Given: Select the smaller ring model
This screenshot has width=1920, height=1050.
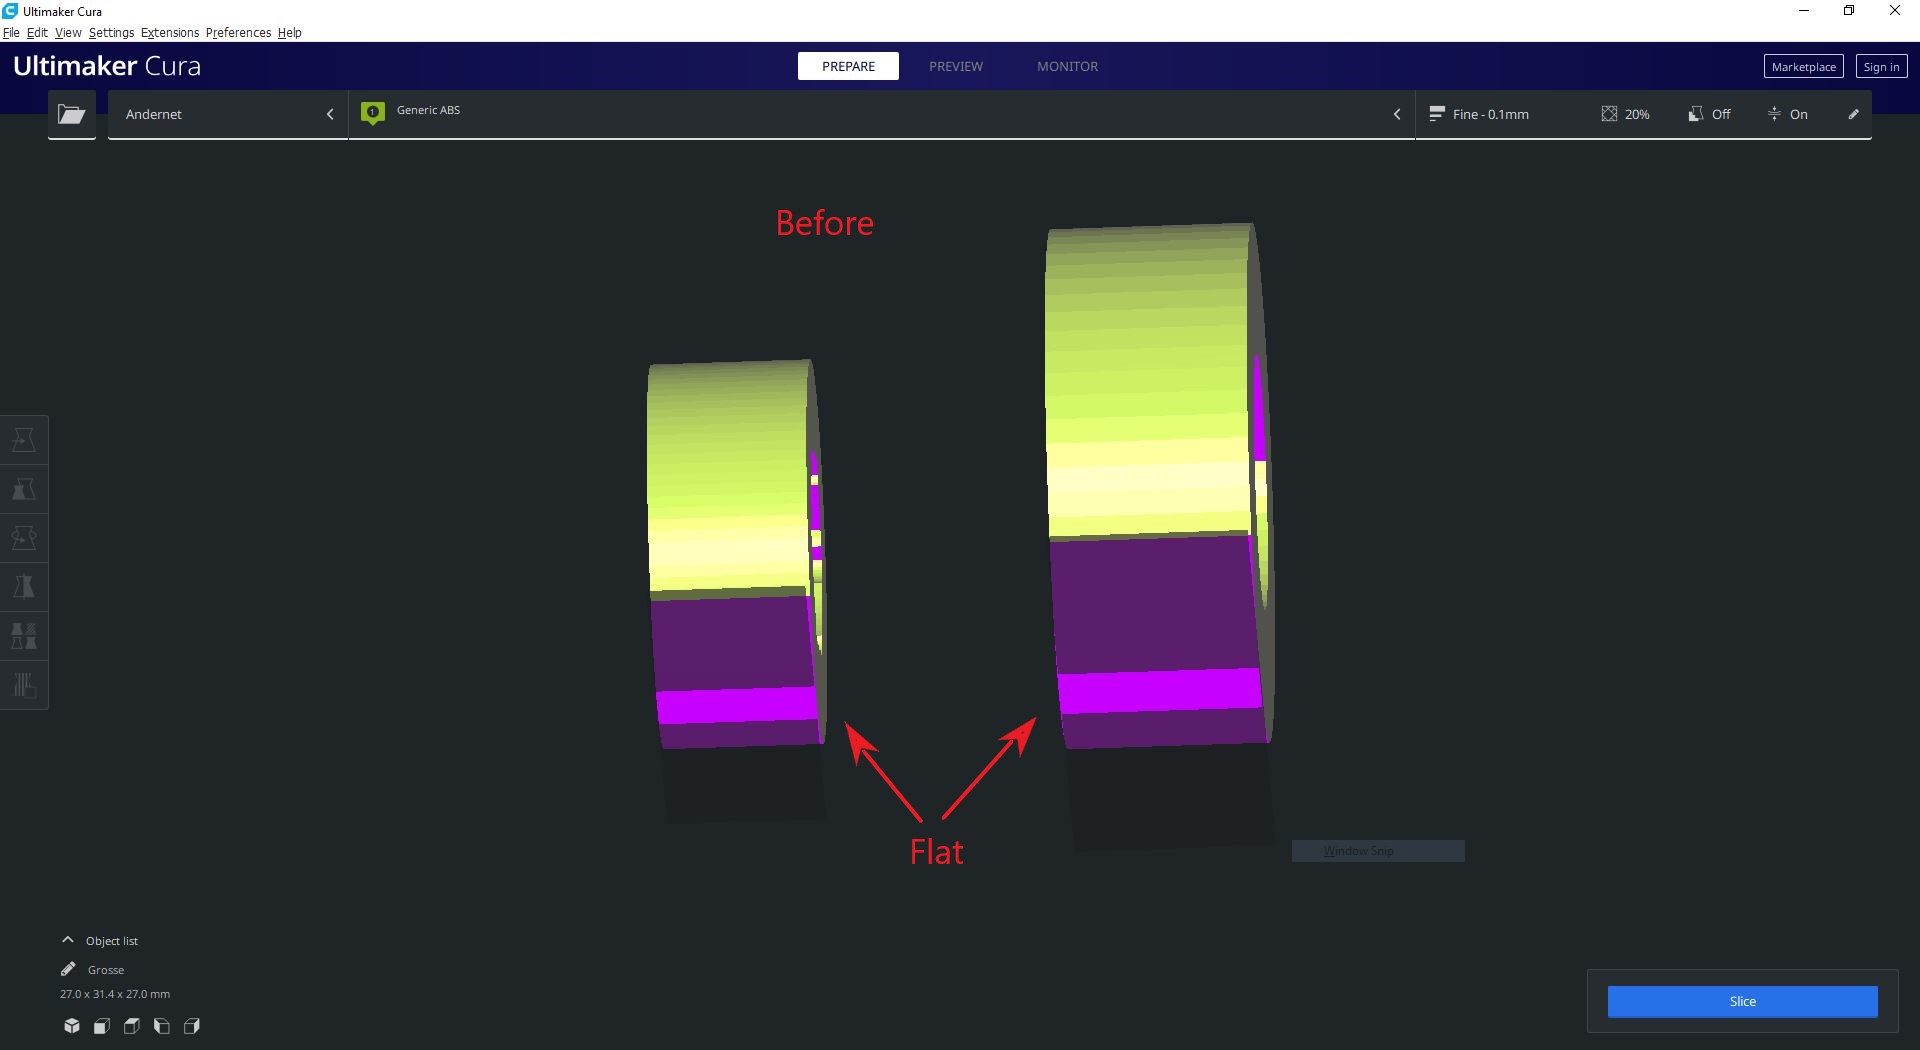Looking at the screenshot, I should click(737, 555).
